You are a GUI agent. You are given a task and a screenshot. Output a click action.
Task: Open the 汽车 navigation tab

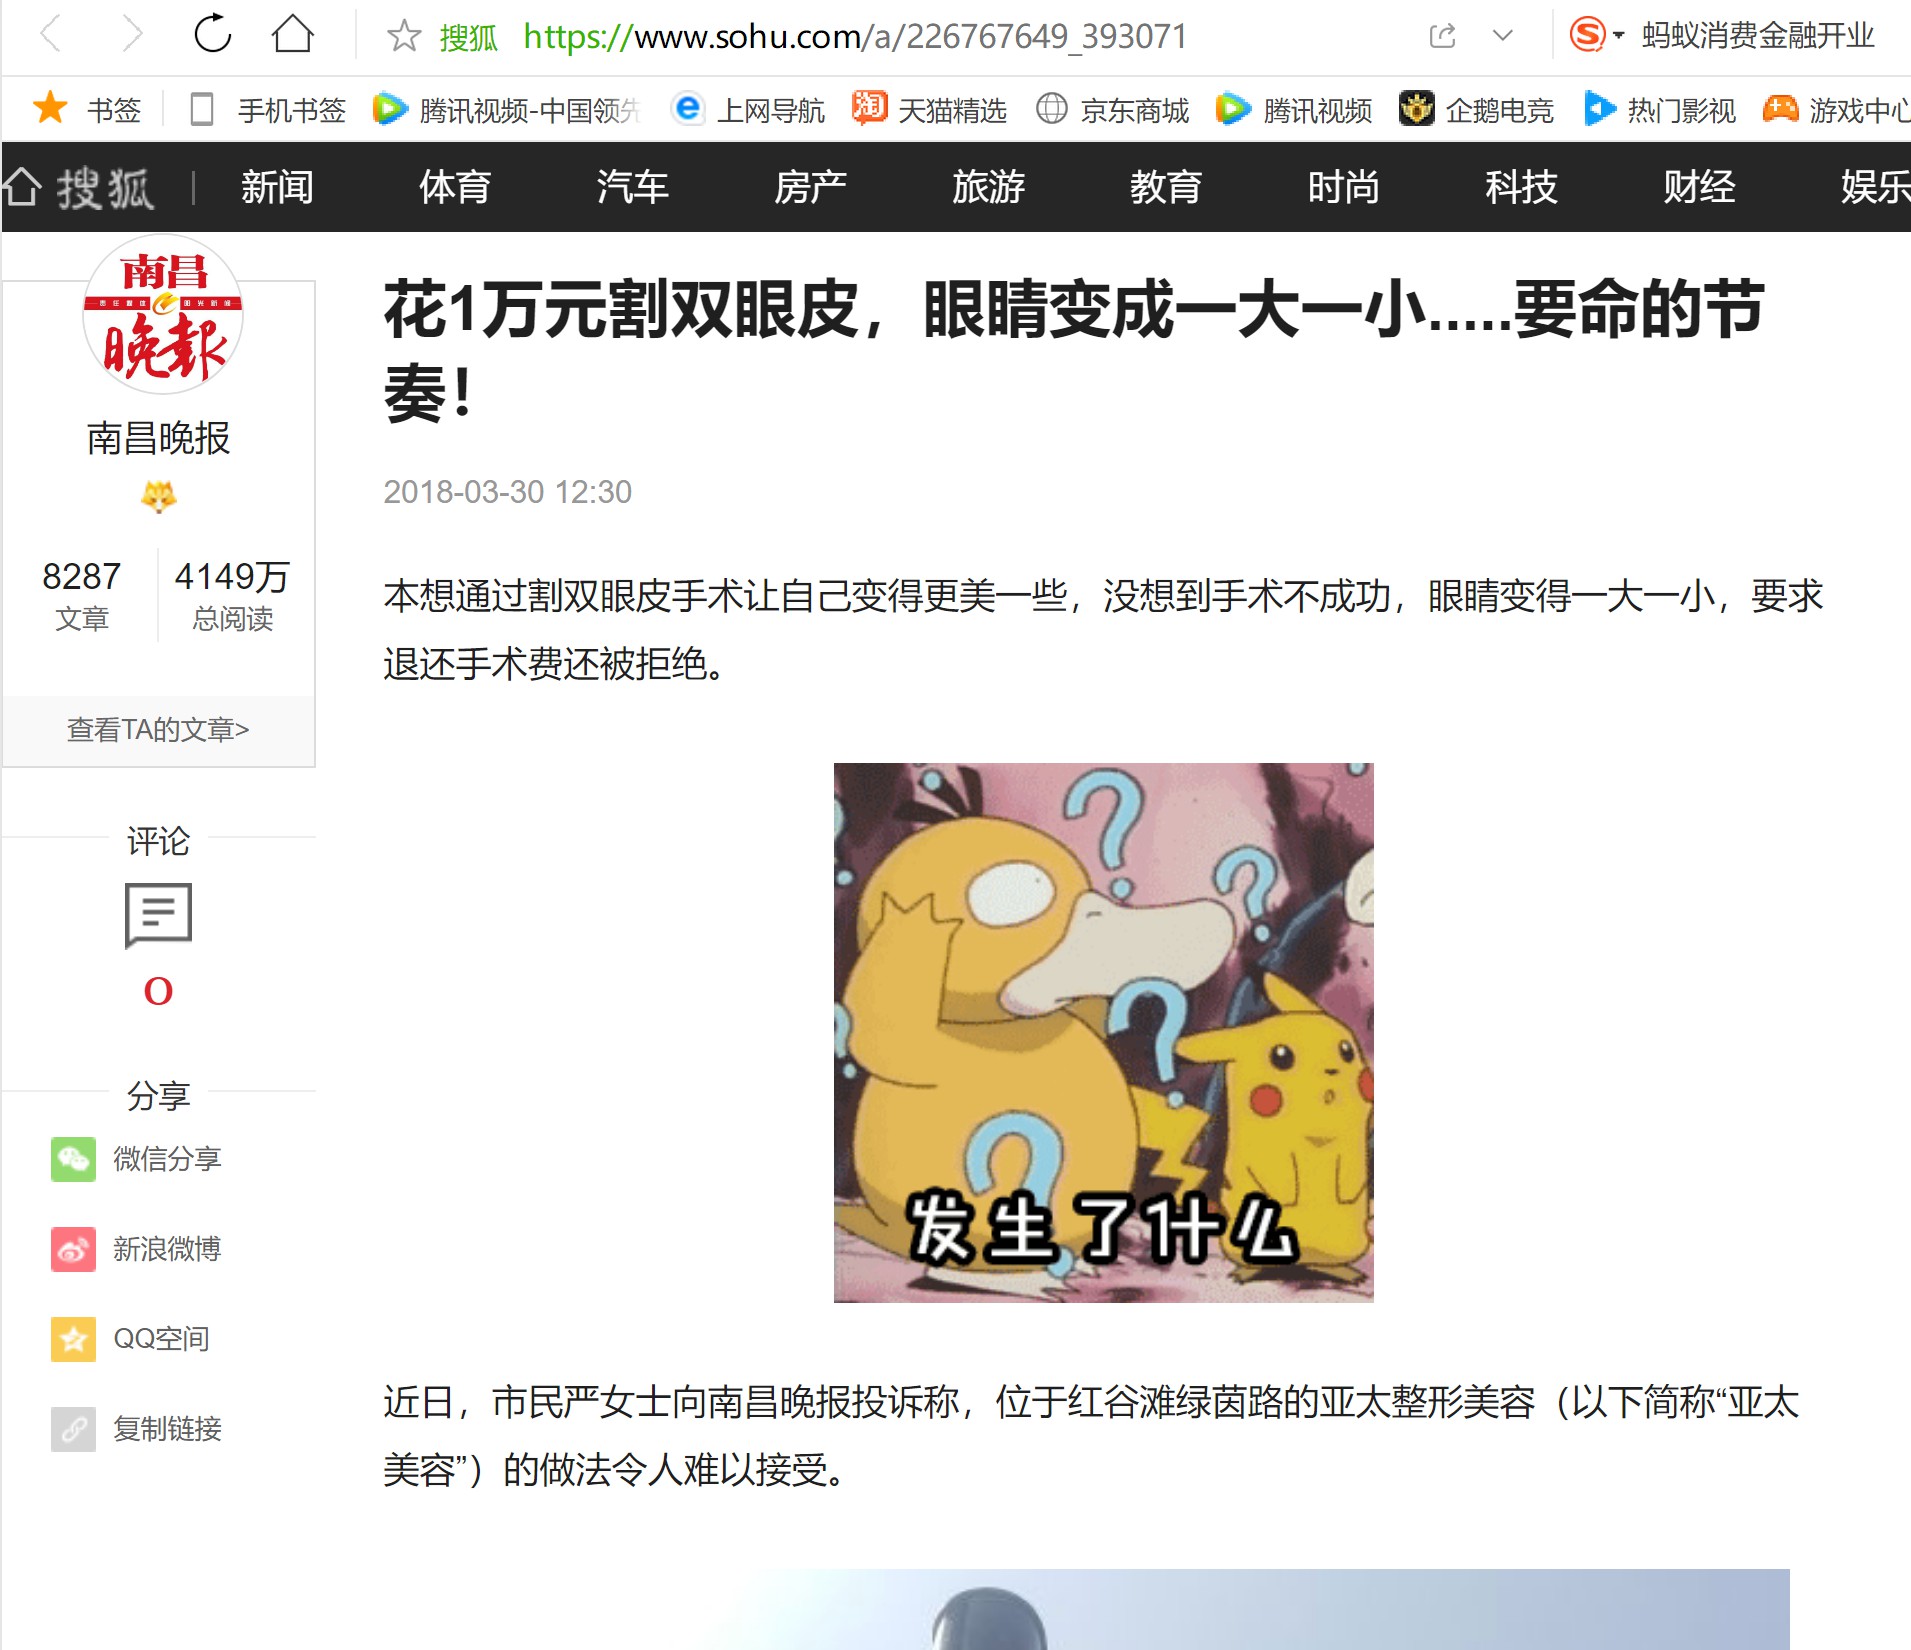point(632,187)
